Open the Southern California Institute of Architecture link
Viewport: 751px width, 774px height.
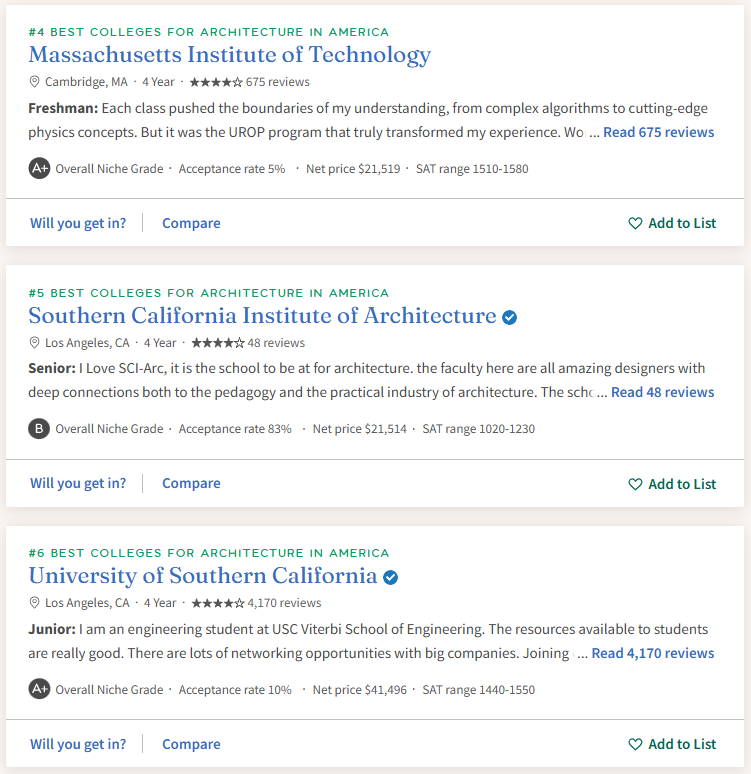[x=262, y=316]
